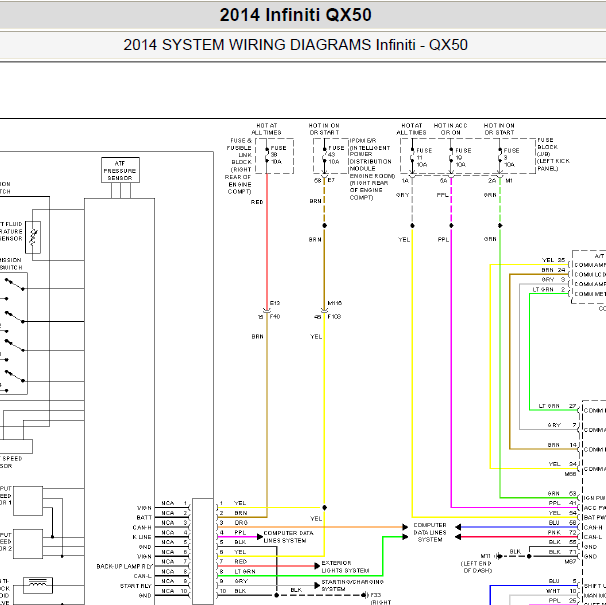This screenshot has height=605, width=606.
Task: Click pin '4 PPL' on the connector
Action: click(233, 532)
